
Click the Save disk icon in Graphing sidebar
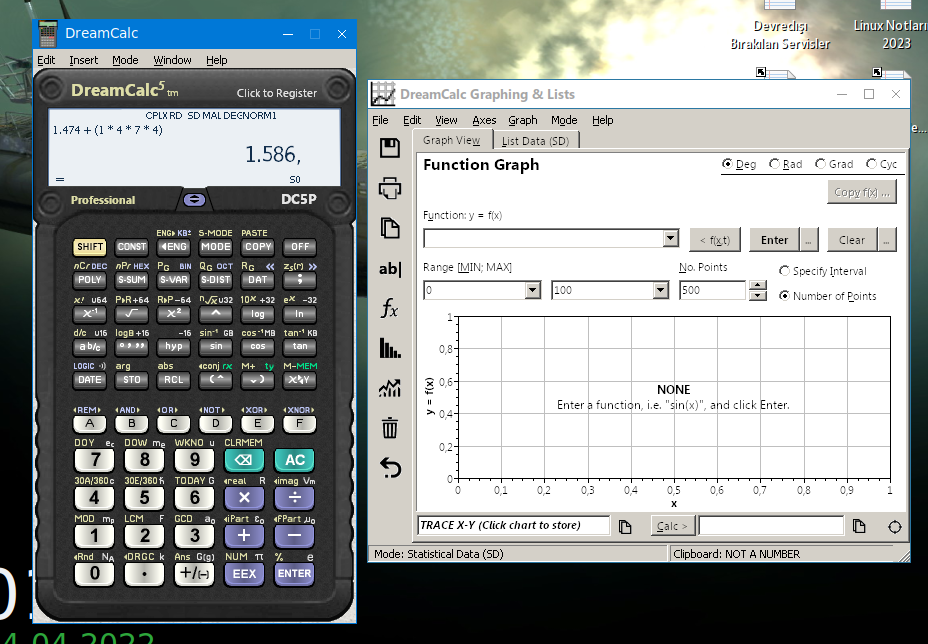point(390,148)
